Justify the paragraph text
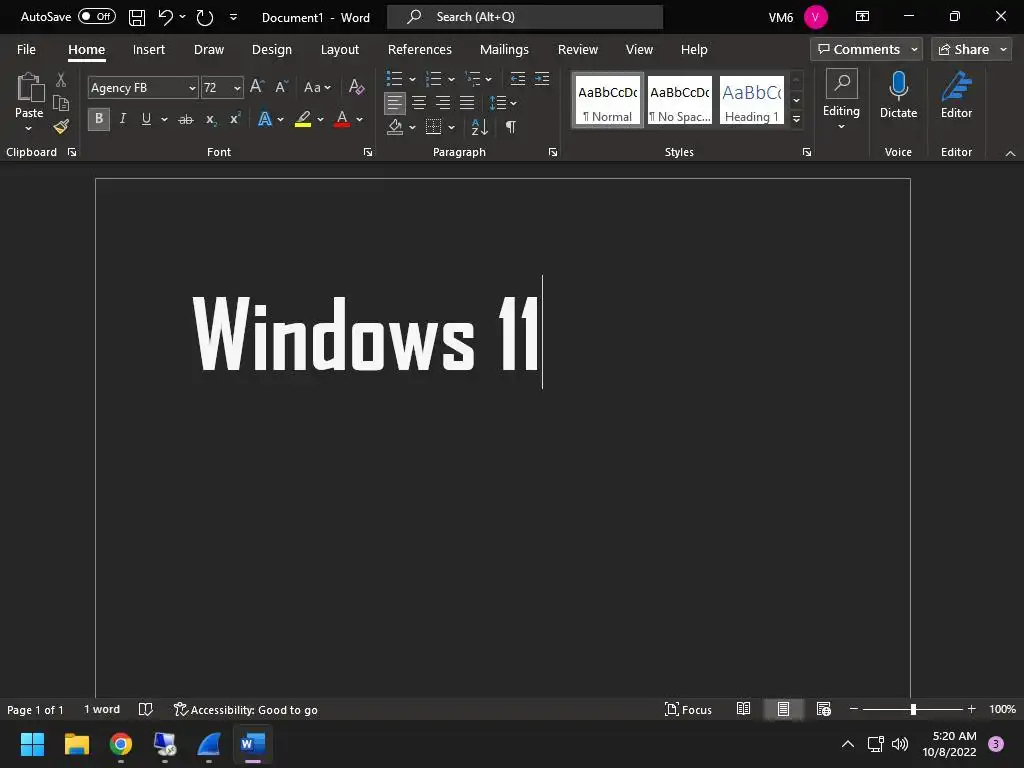Image resolution: width=1024 pixels, height=768 pixels. tap(467, 103)
